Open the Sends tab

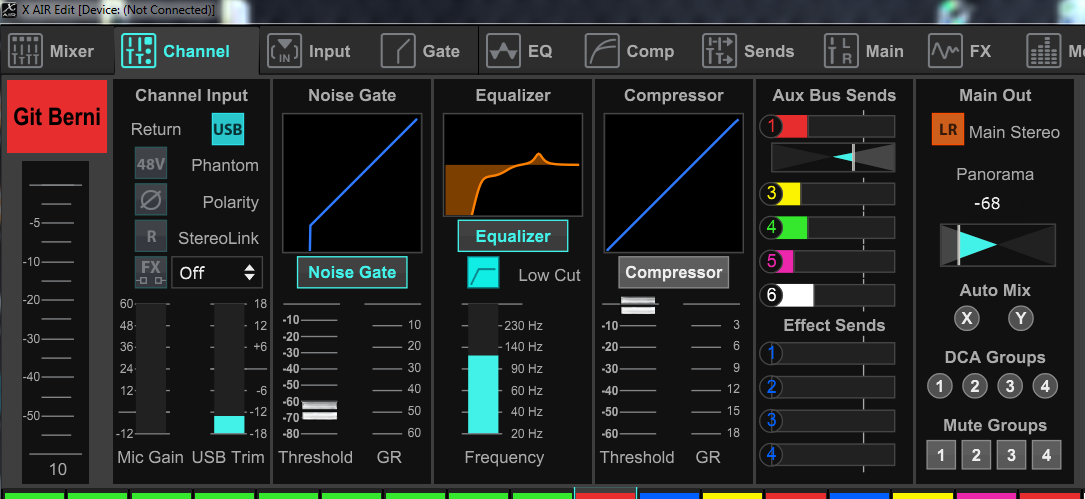[749, 51]
